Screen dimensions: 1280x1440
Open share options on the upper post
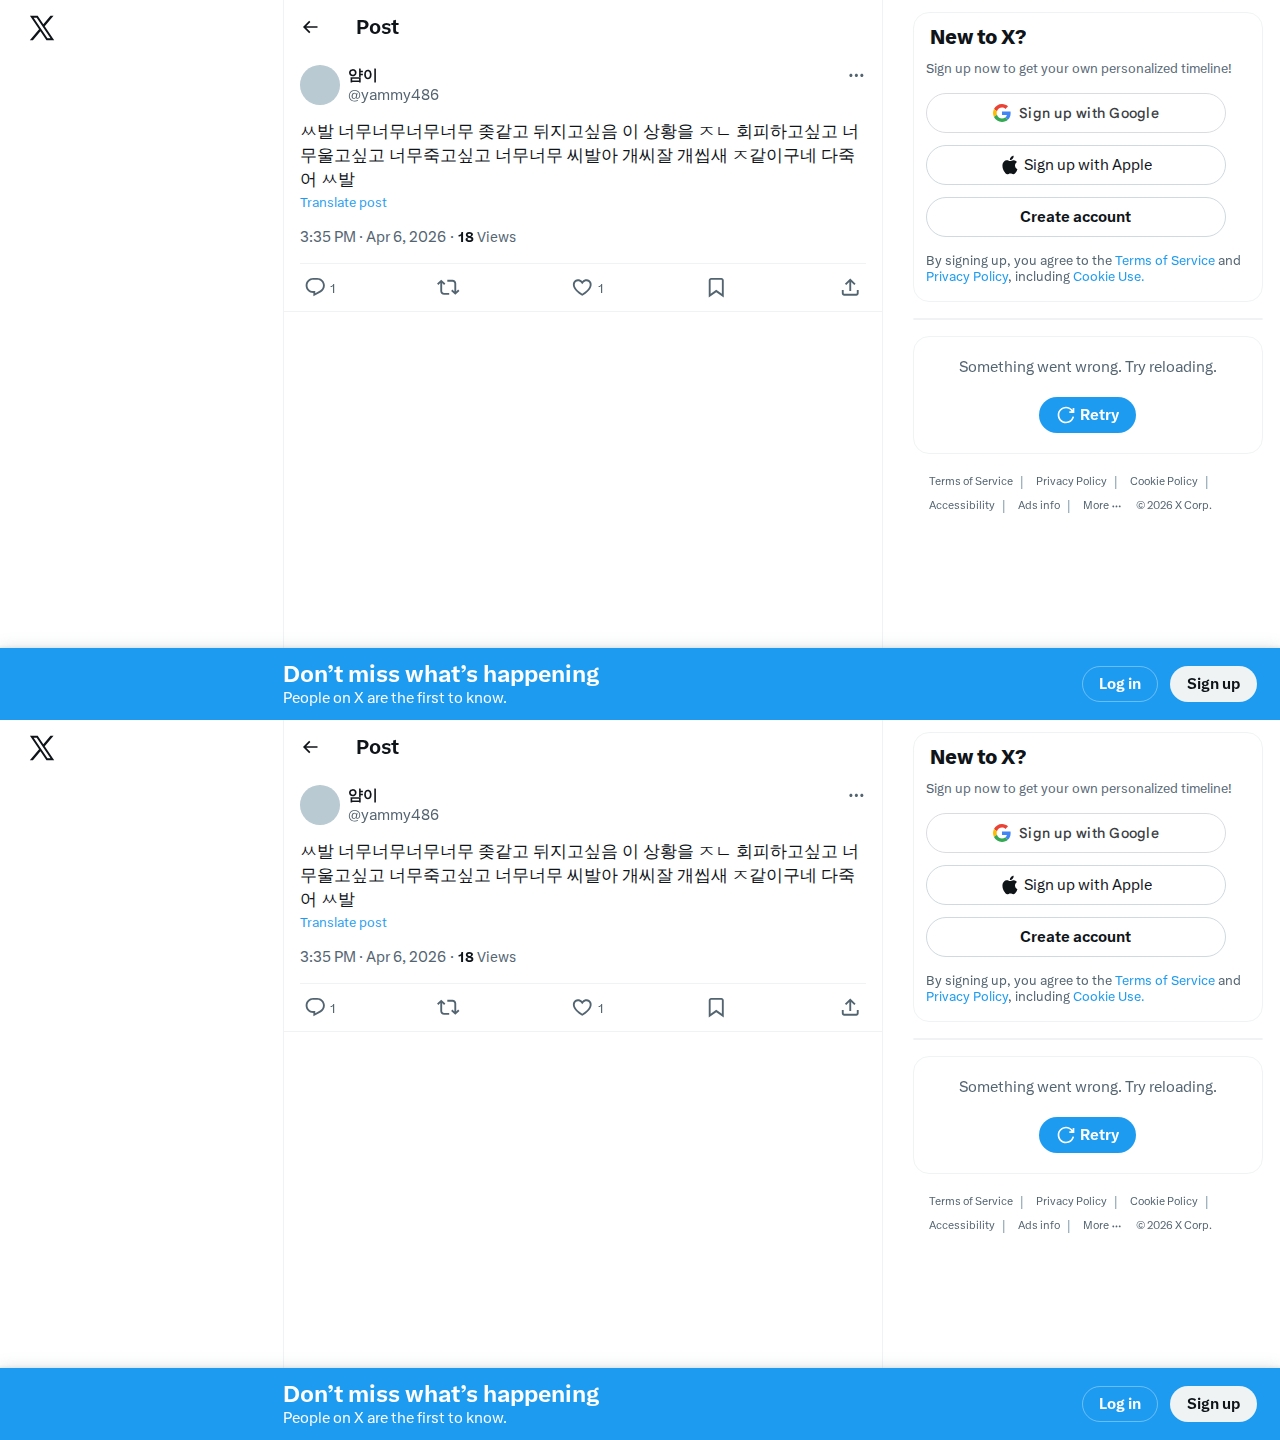(x=850, y=287)
